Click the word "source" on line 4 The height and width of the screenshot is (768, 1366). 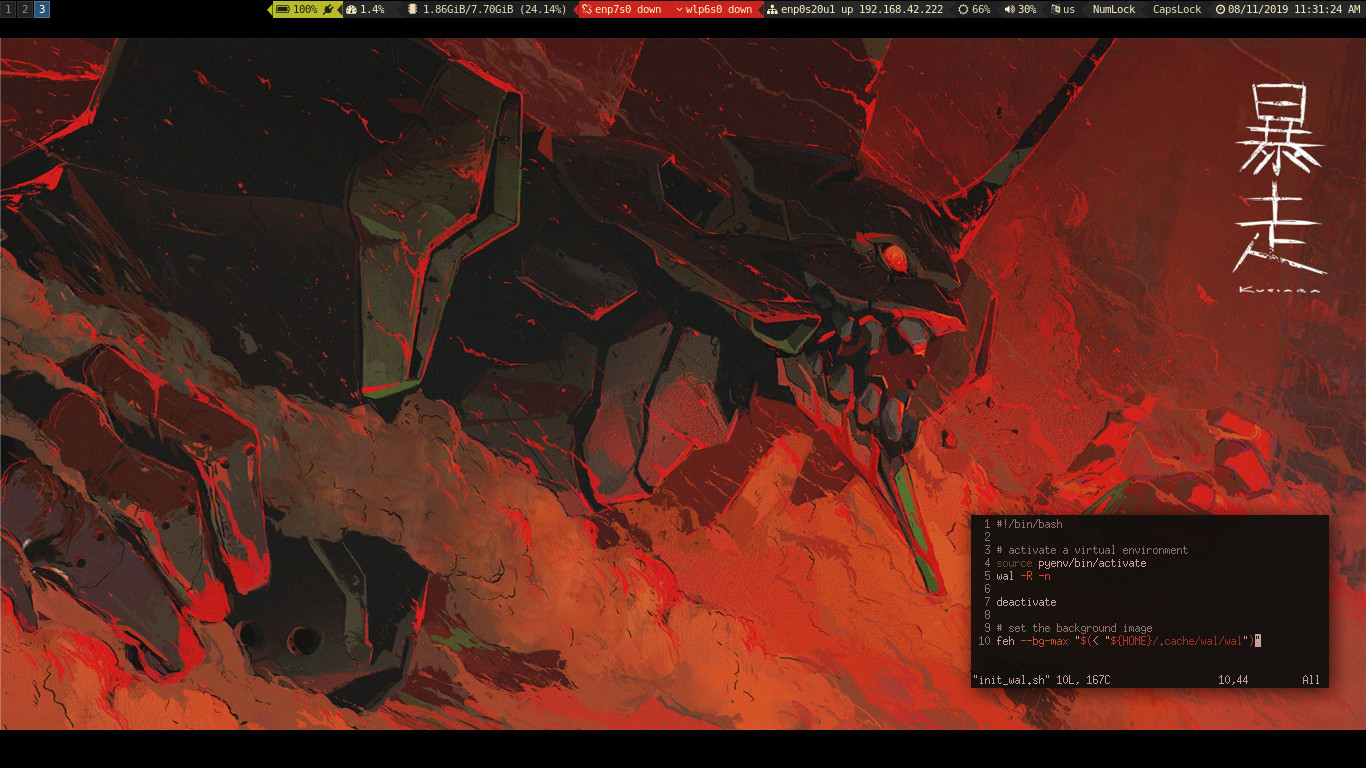(1014, 563)
